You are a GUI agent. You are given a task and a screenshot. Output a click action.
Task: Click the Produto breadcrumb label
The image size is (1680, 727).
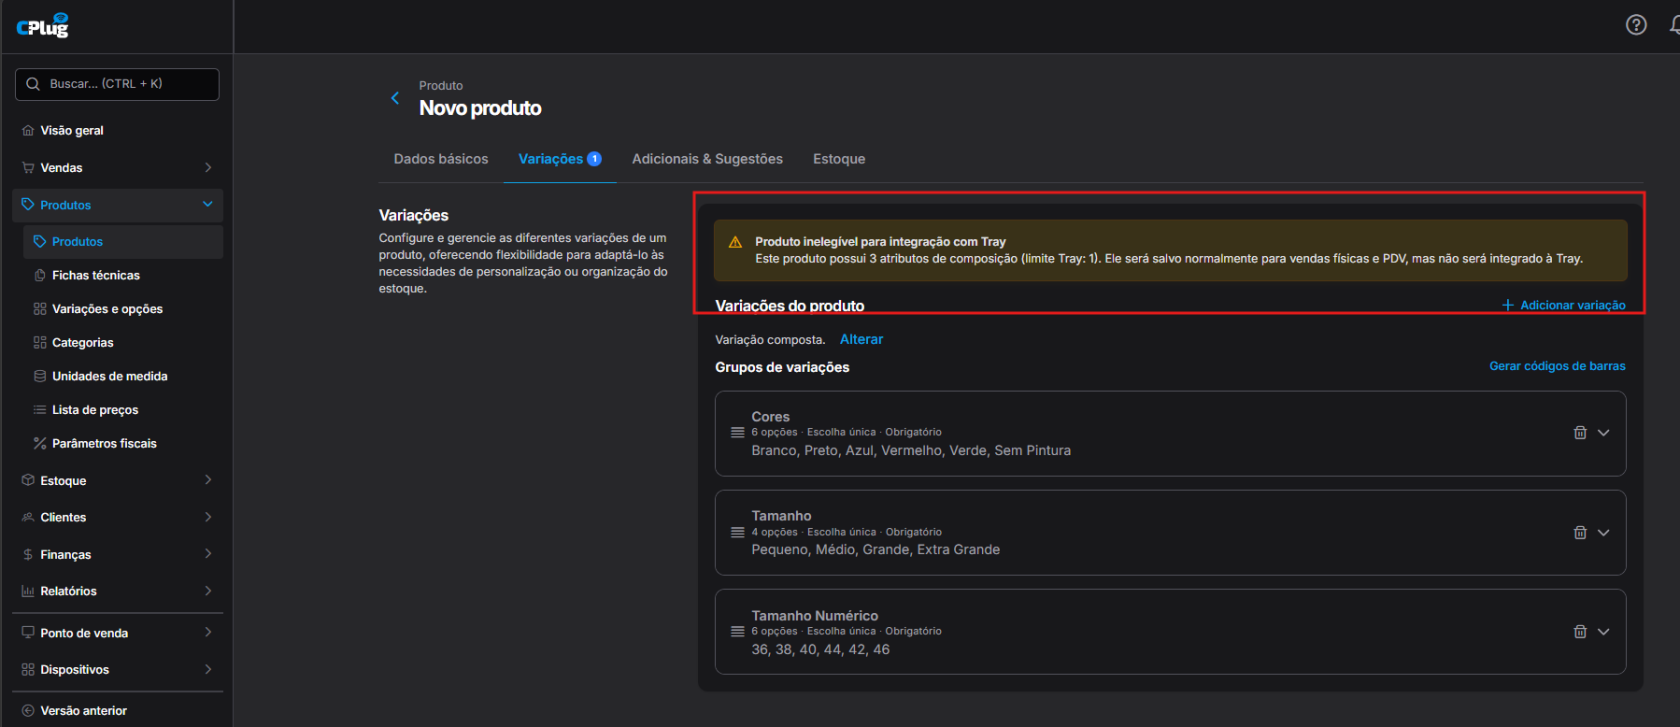click(441, 86)
